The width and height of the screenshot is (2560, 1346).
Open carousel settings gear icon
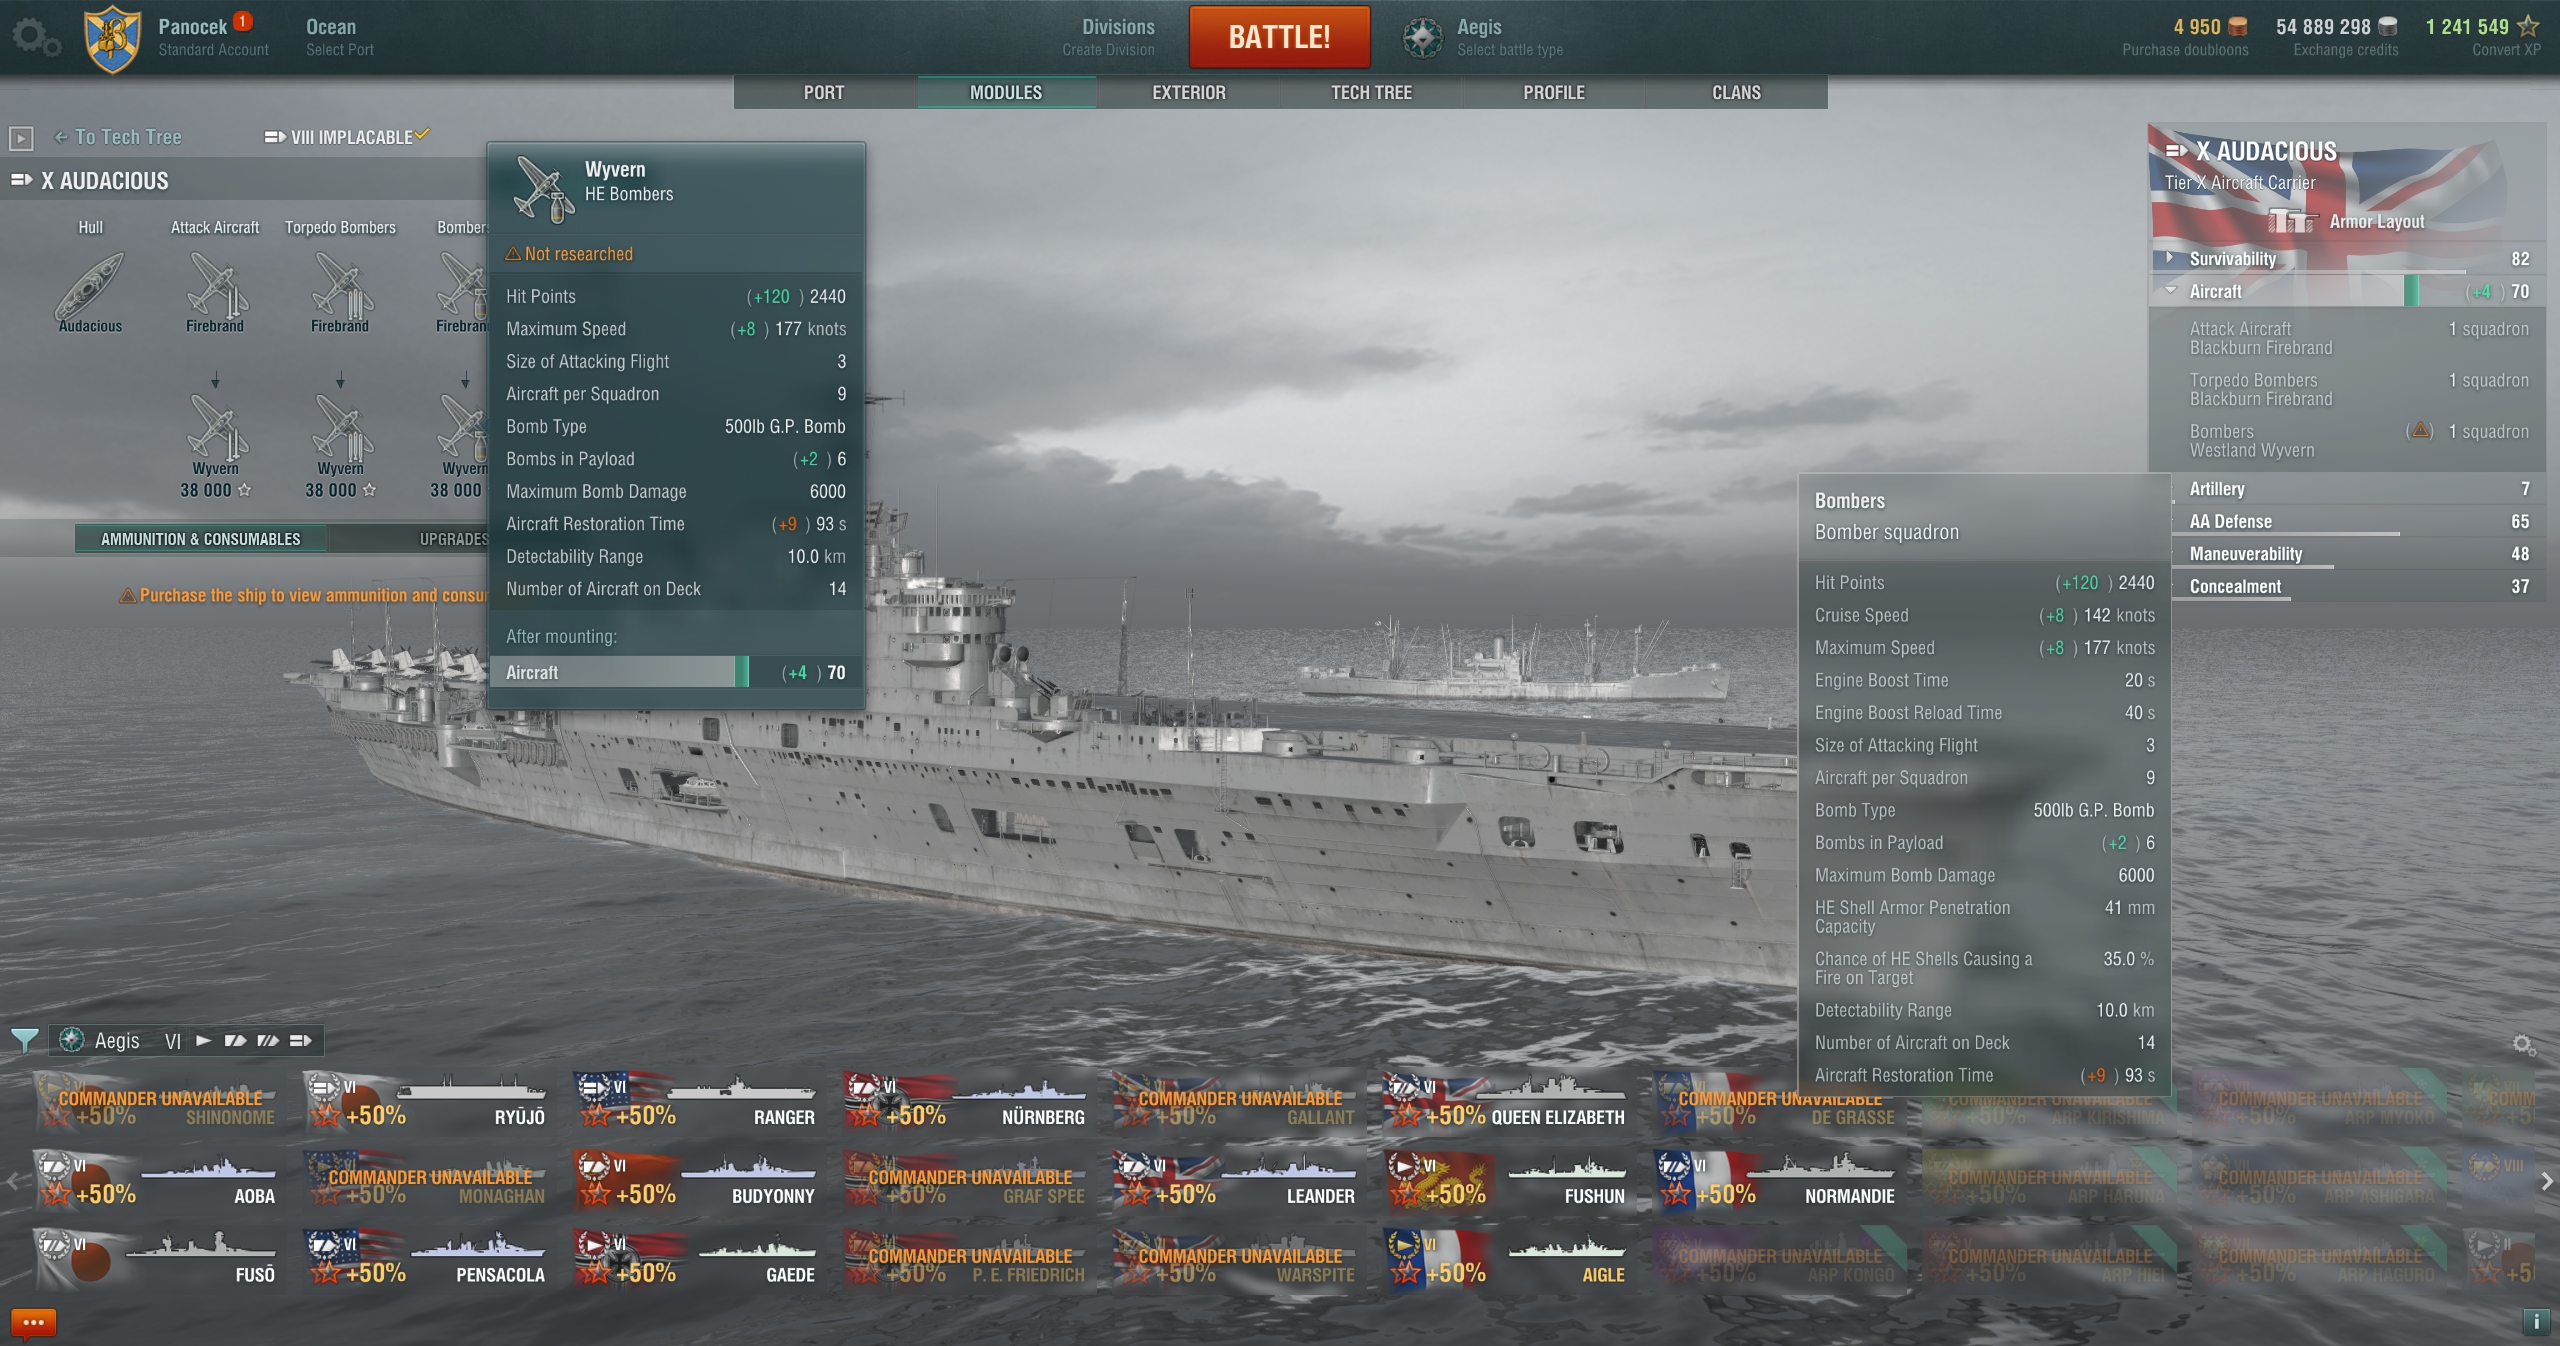[2523, 1045]
